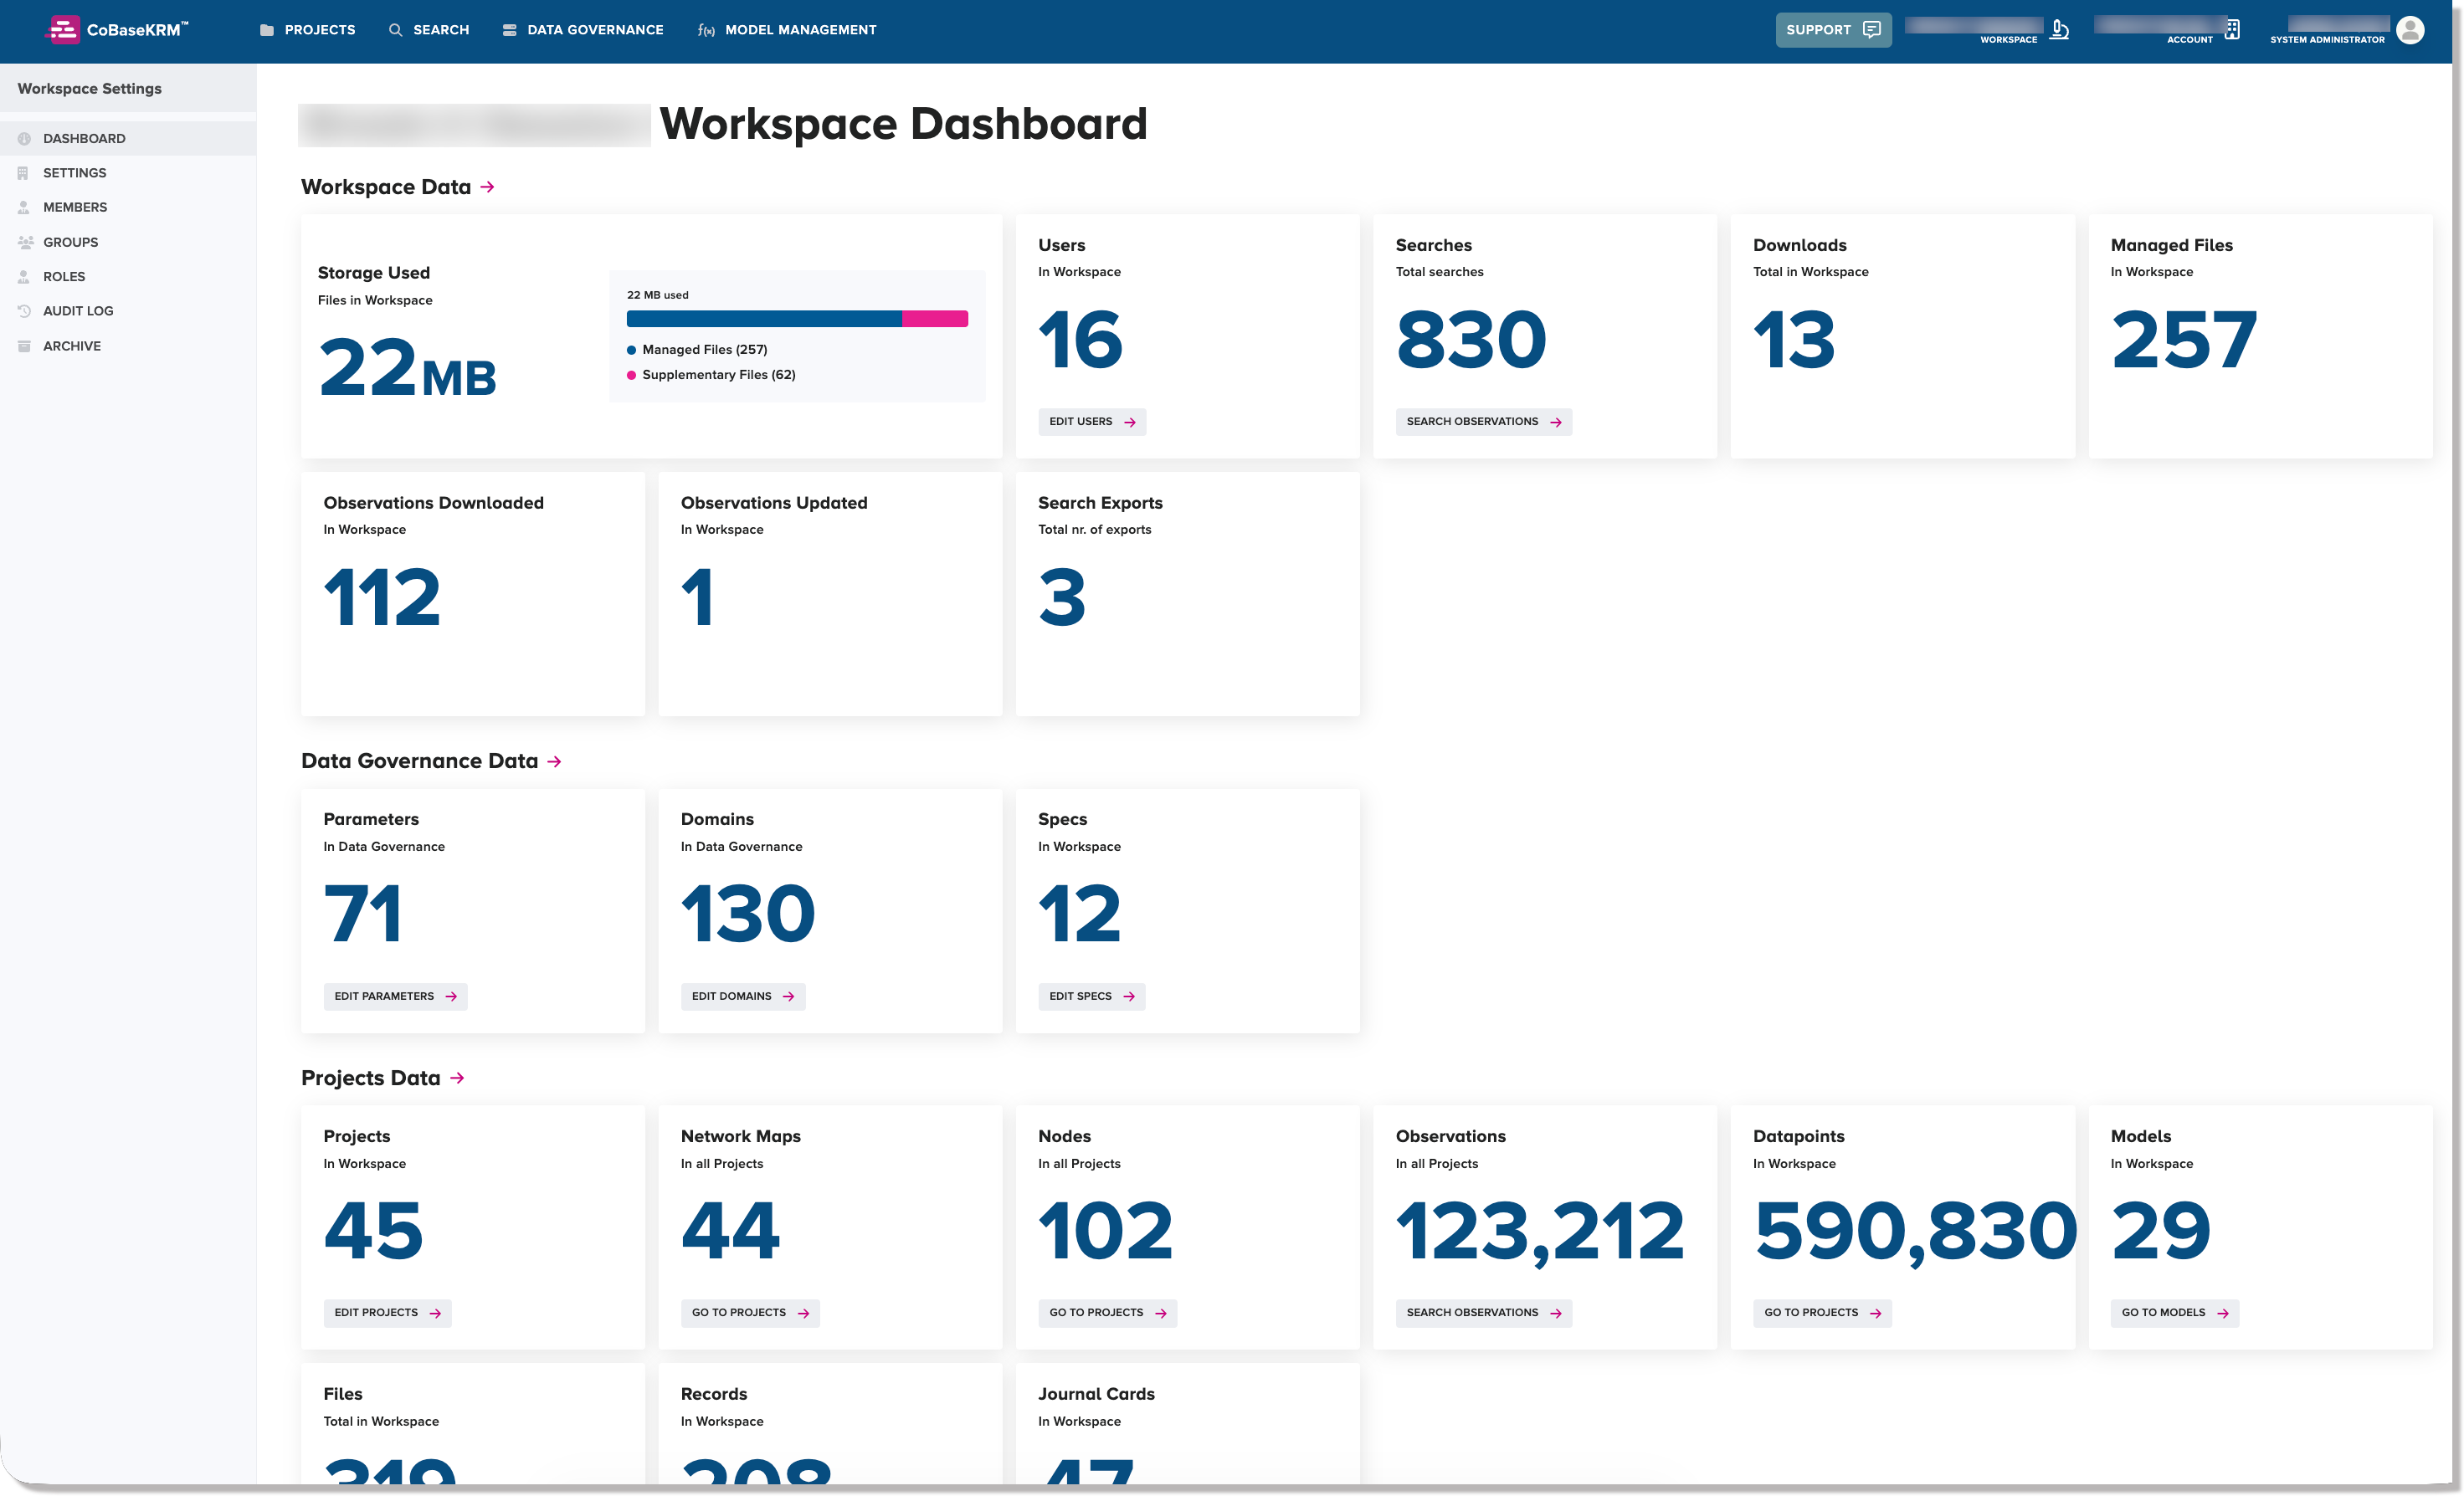Click the Edit Users button
The height and width of the screenshot is (1496, 2464).
coord(1092,422)
